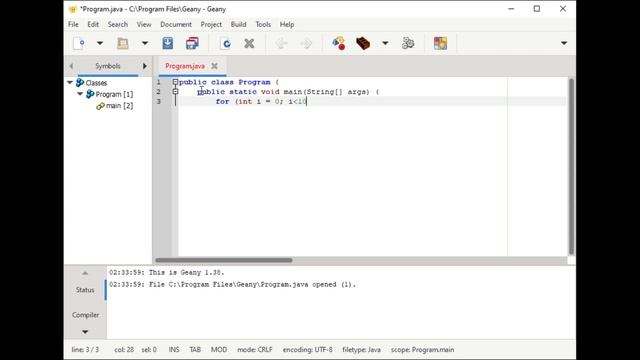Screen dimensions: 640x360
Task: Open the Project menu
Action: (211, 24)
